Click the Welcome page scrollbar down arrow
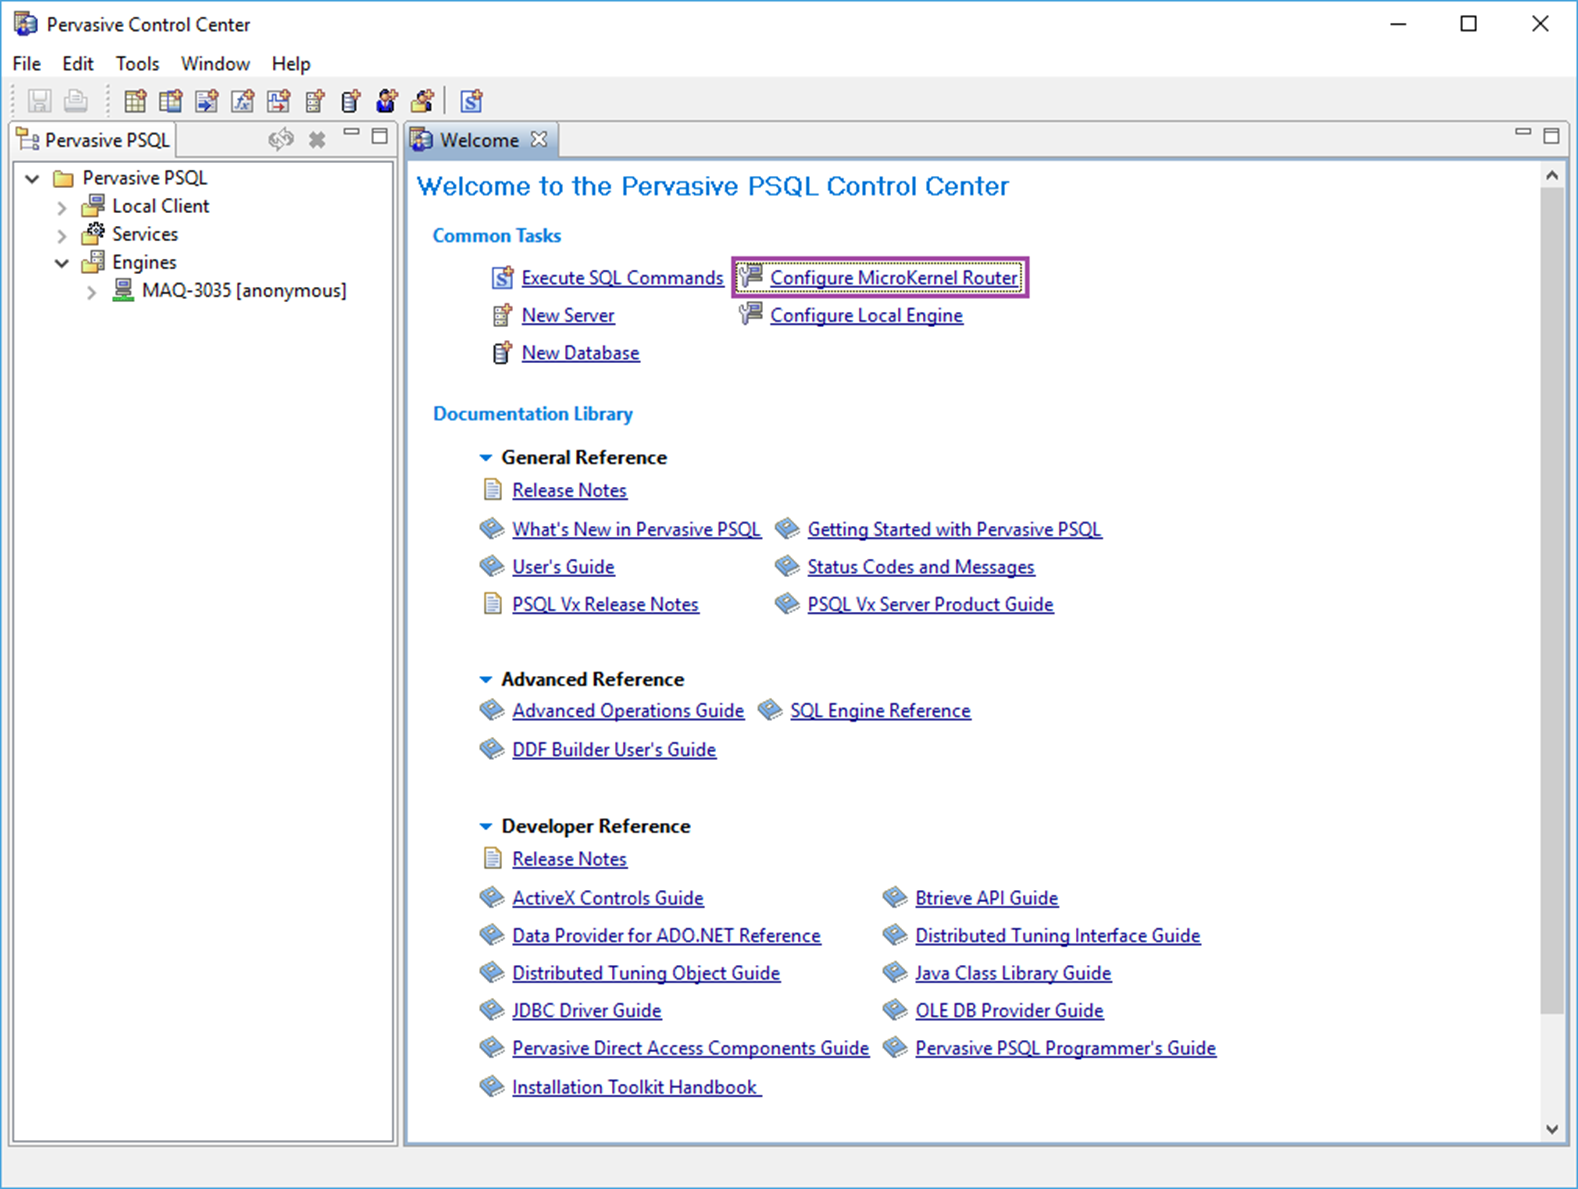 click(1552, 1129)
